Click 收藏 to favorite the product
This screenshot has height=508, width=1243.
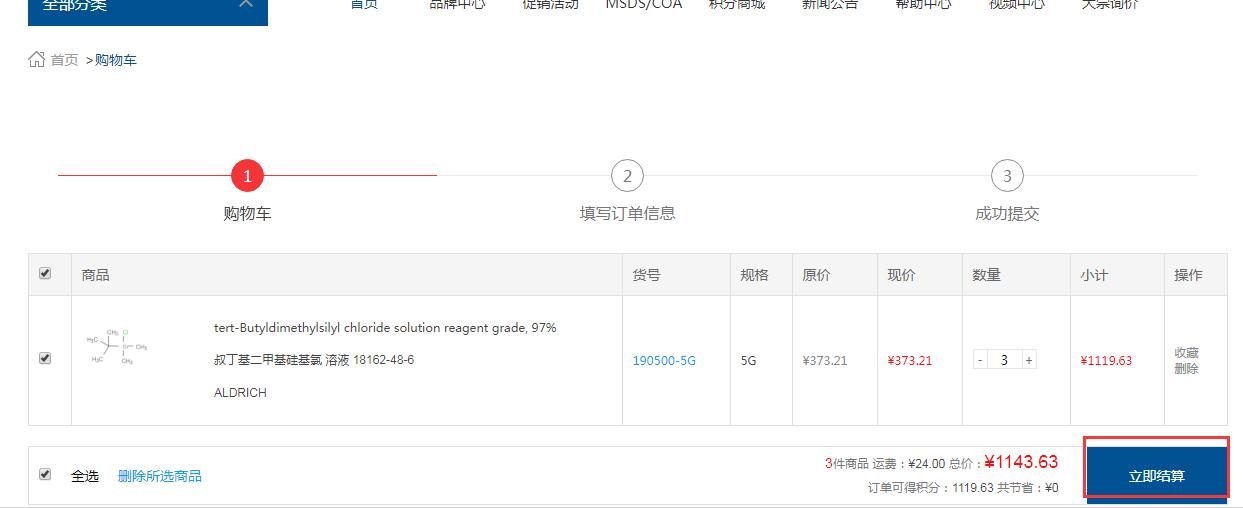pyautogui.click(x=1186, y=353)
